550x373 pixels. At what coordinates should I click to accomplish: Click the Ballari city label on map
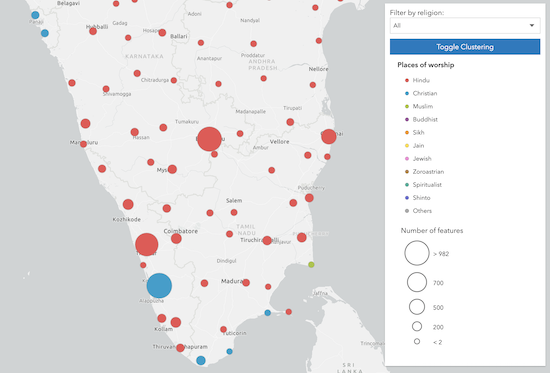coord(179,36)
